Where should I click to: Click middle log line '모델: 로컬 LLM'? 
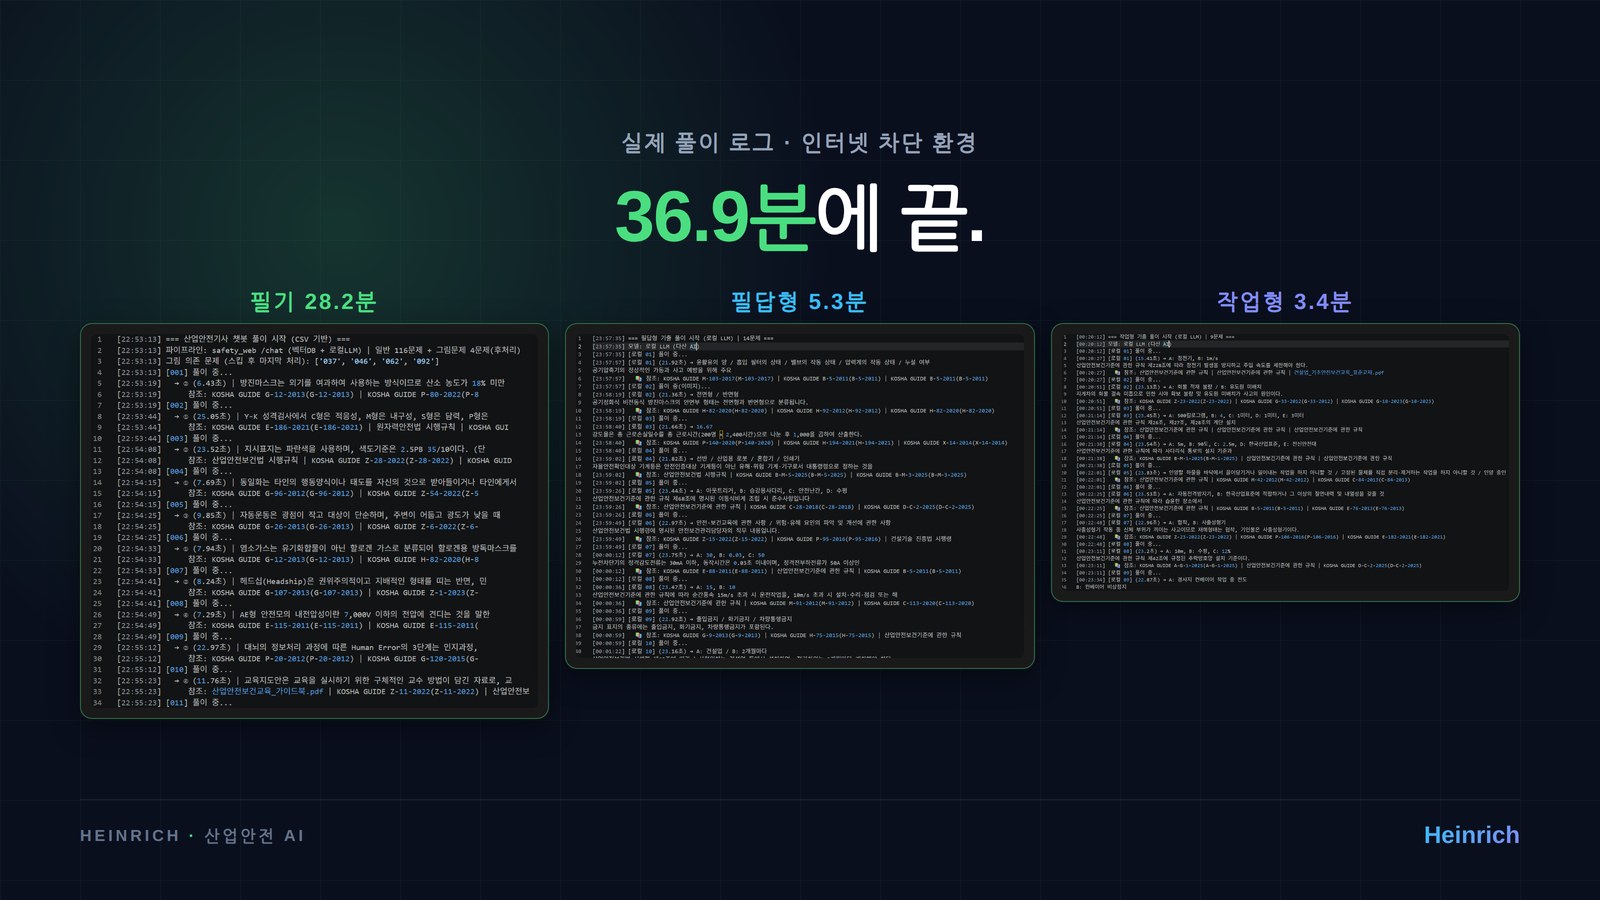point(645,346)
